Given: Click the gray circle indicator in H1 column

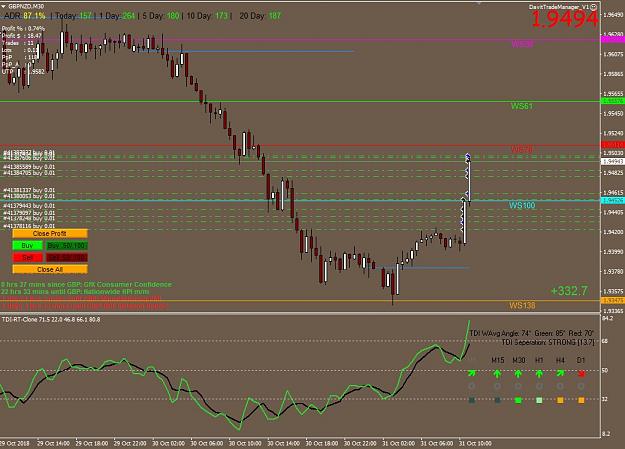Looking at the screenshot, I should tap(539, 386).
